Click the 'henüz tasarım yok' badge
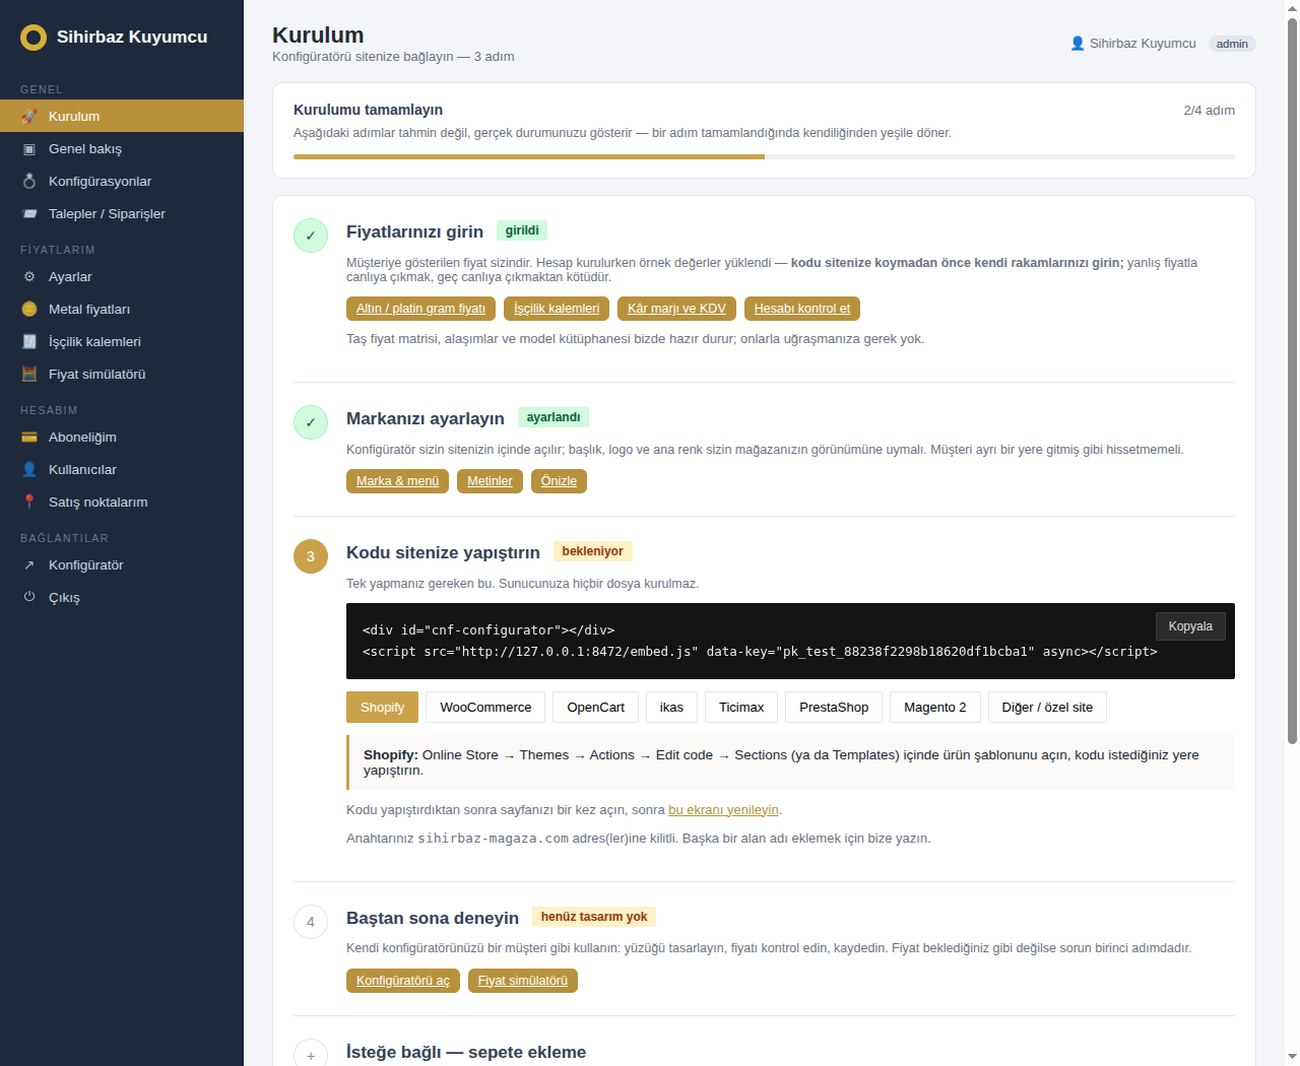1300x1066 pixels. pyautogui.click(x=594, y=917)
